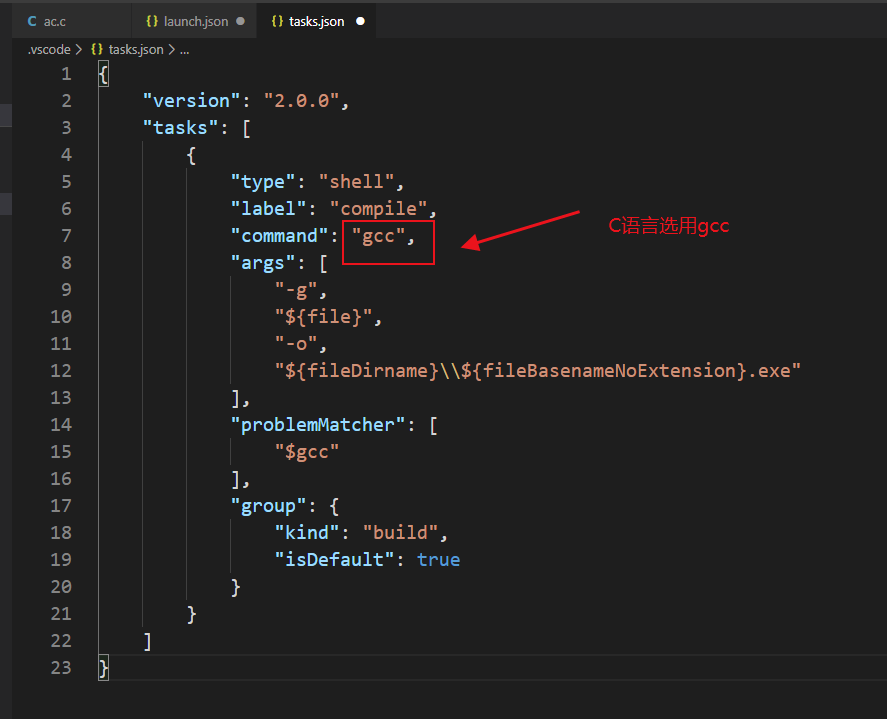887x719 pixels.
Task: Click the braces icon on tasks.json tab
Action: (277, 21)
